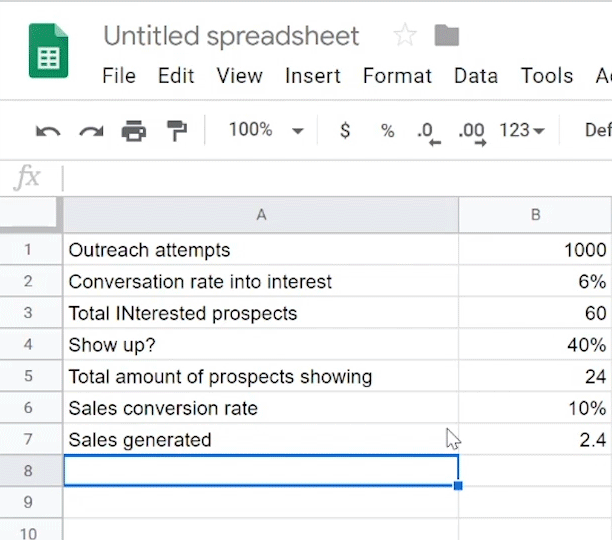Select column A header
This screenshot has height=540, width=612.
(x=261, y=215)
